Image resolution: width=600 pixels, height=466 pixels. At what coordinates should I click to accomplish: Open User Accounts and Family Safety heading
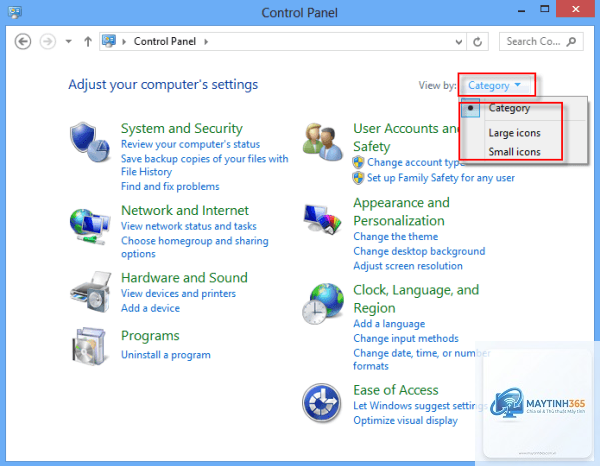pyautogui.click(x=406, y=138)
